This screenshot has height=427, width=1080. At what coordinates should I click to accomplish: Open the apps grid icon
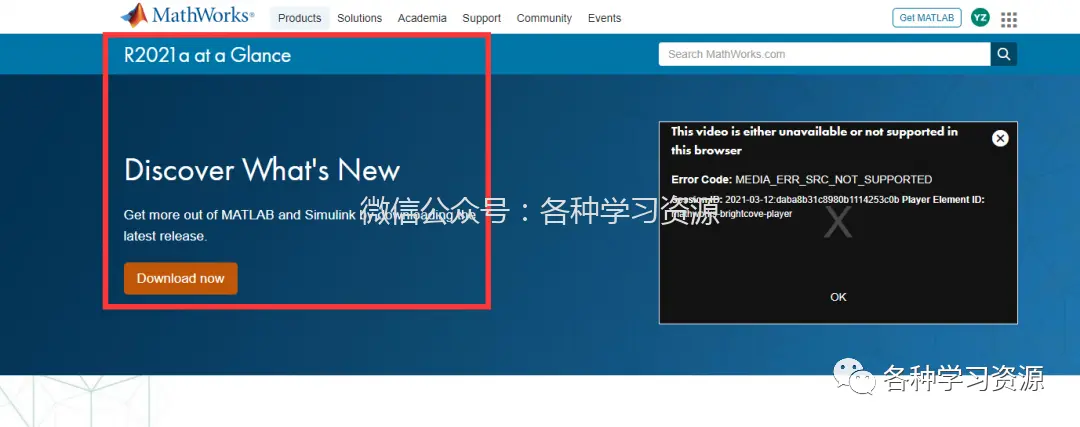(x=1009, y=20)
